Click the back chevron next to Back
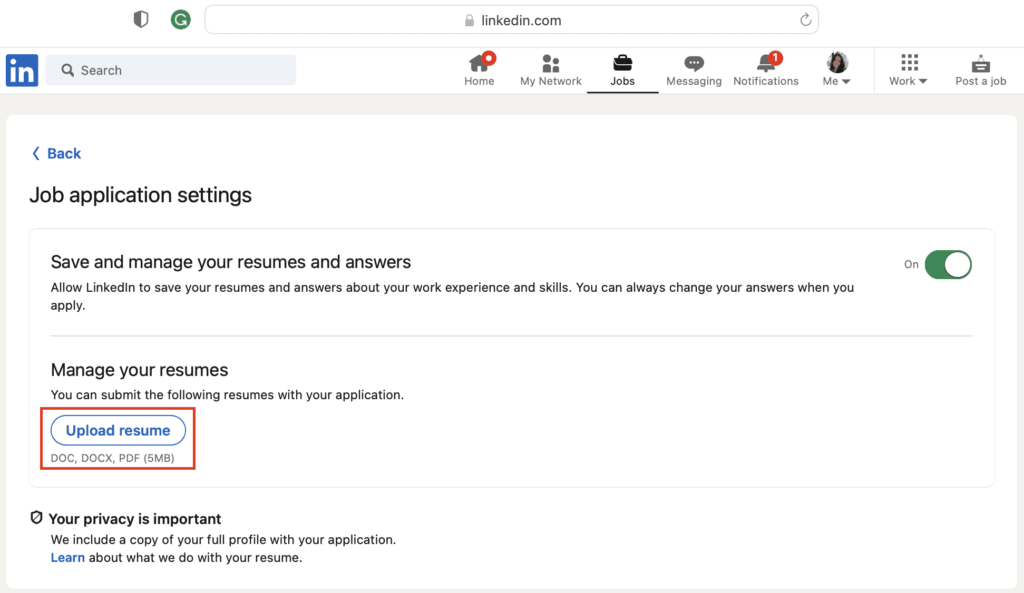This screenshot has width=1024, height=593. point(37,153)
